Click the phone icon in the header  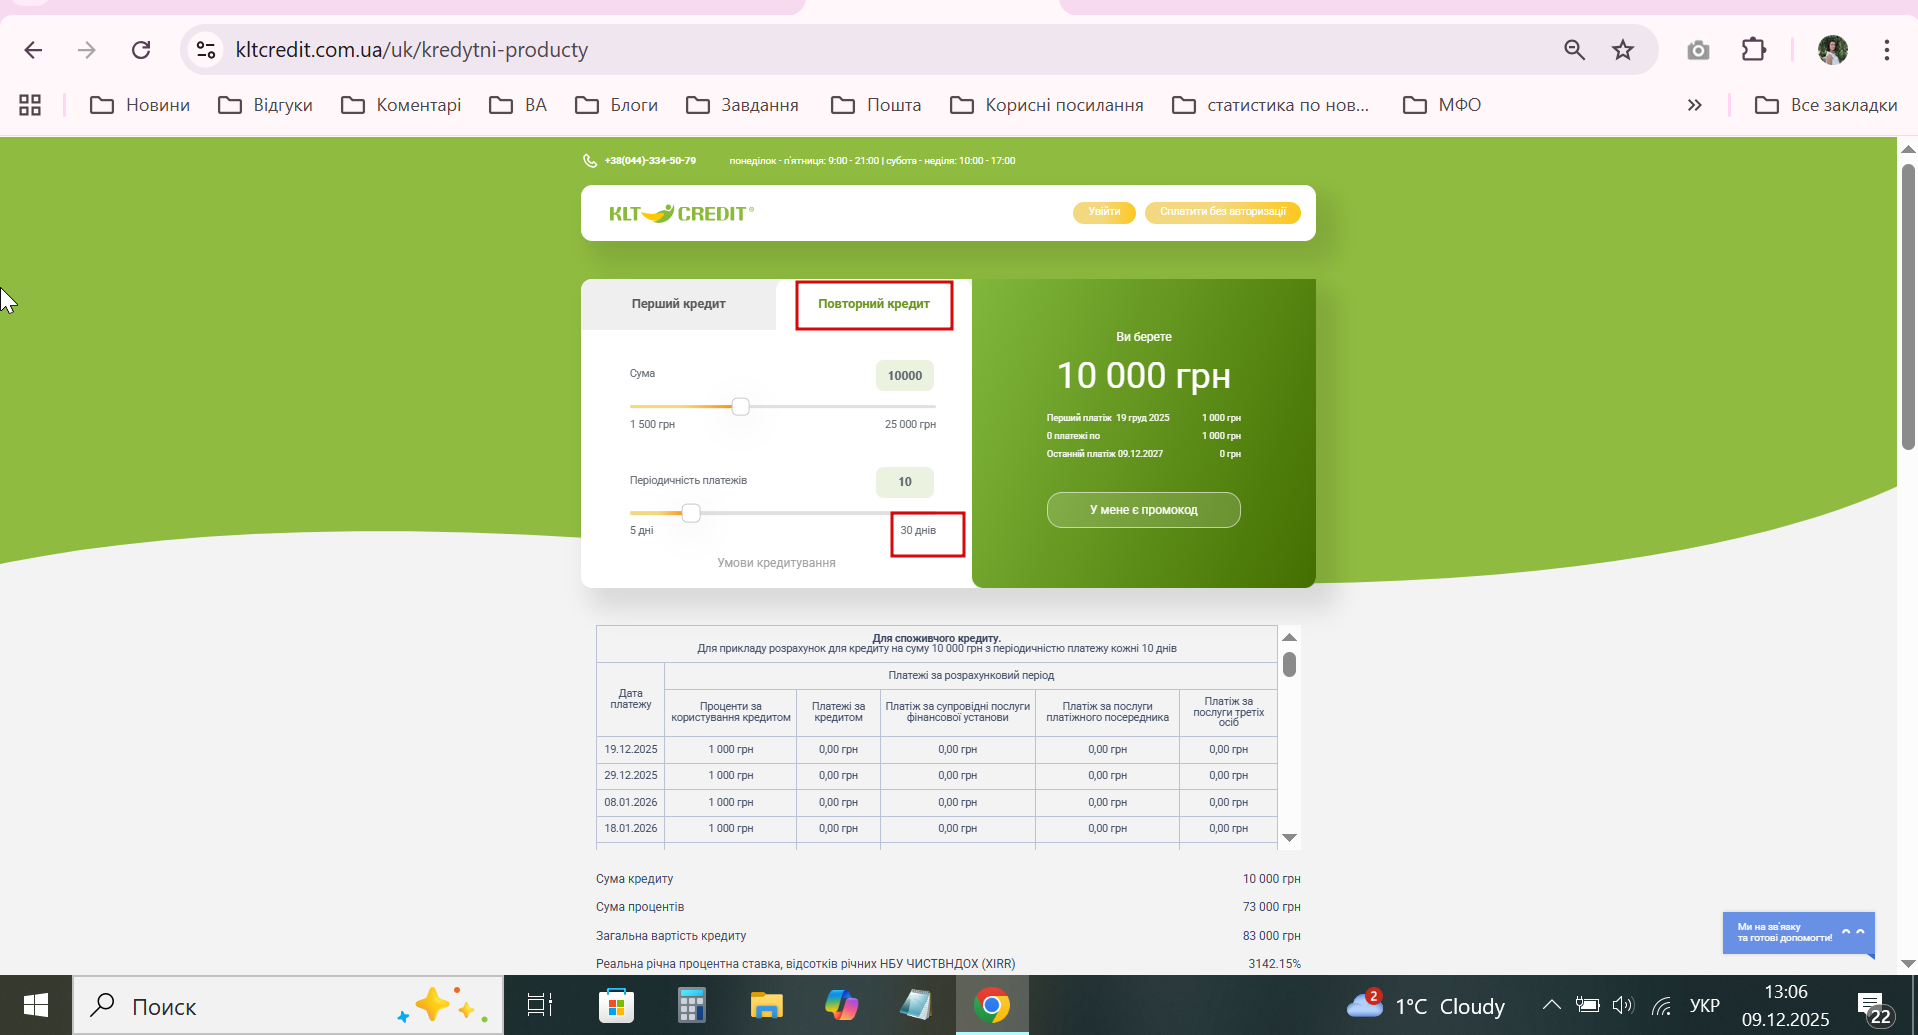pyautogui.click(x=590, y=161)
